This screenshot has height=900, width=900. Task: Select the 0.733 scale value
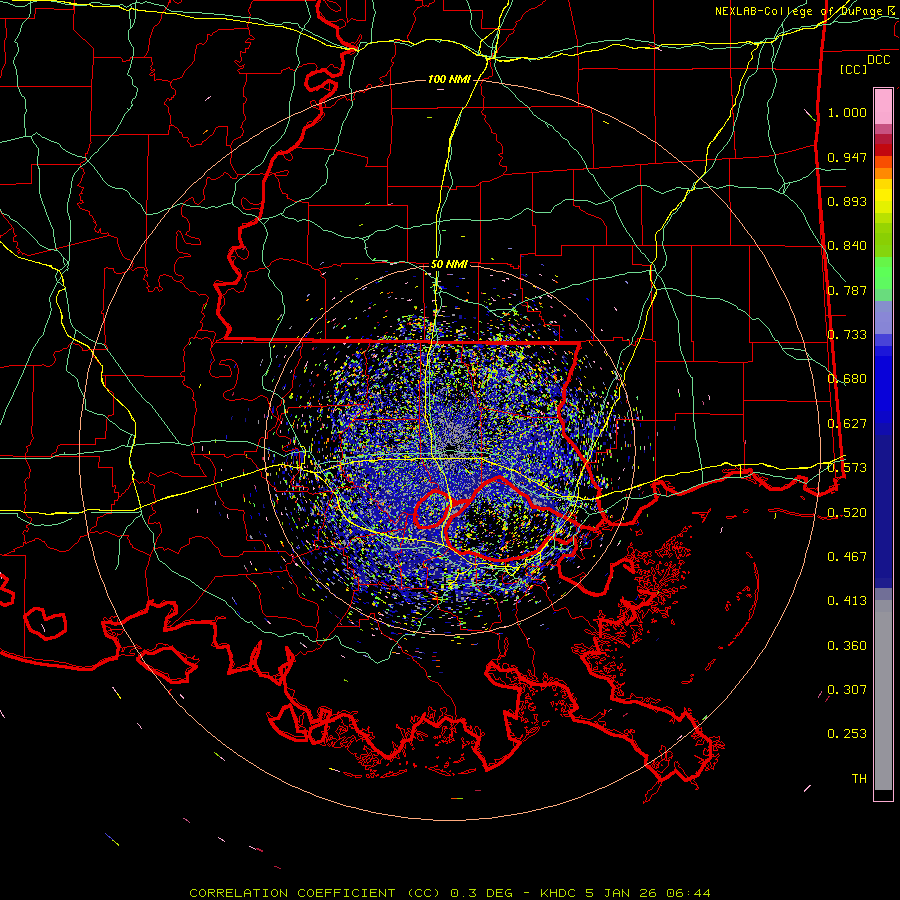click(847, 335)
